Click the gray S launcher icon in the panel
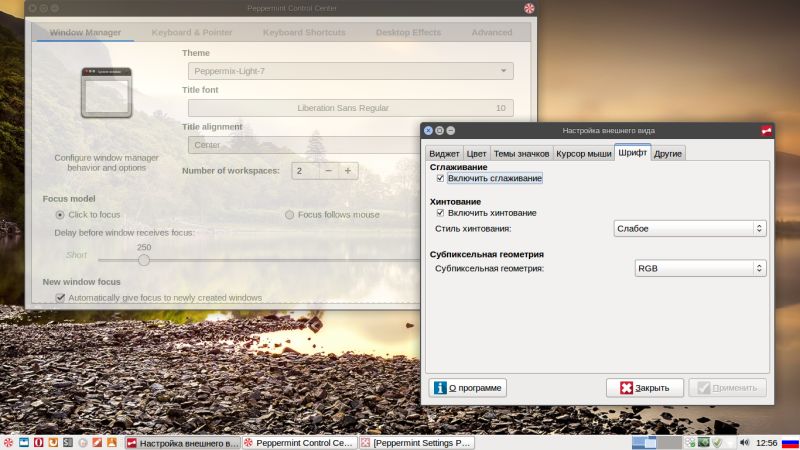The height and width of the screenshot is (450, 800). click(x=68, y=442)
